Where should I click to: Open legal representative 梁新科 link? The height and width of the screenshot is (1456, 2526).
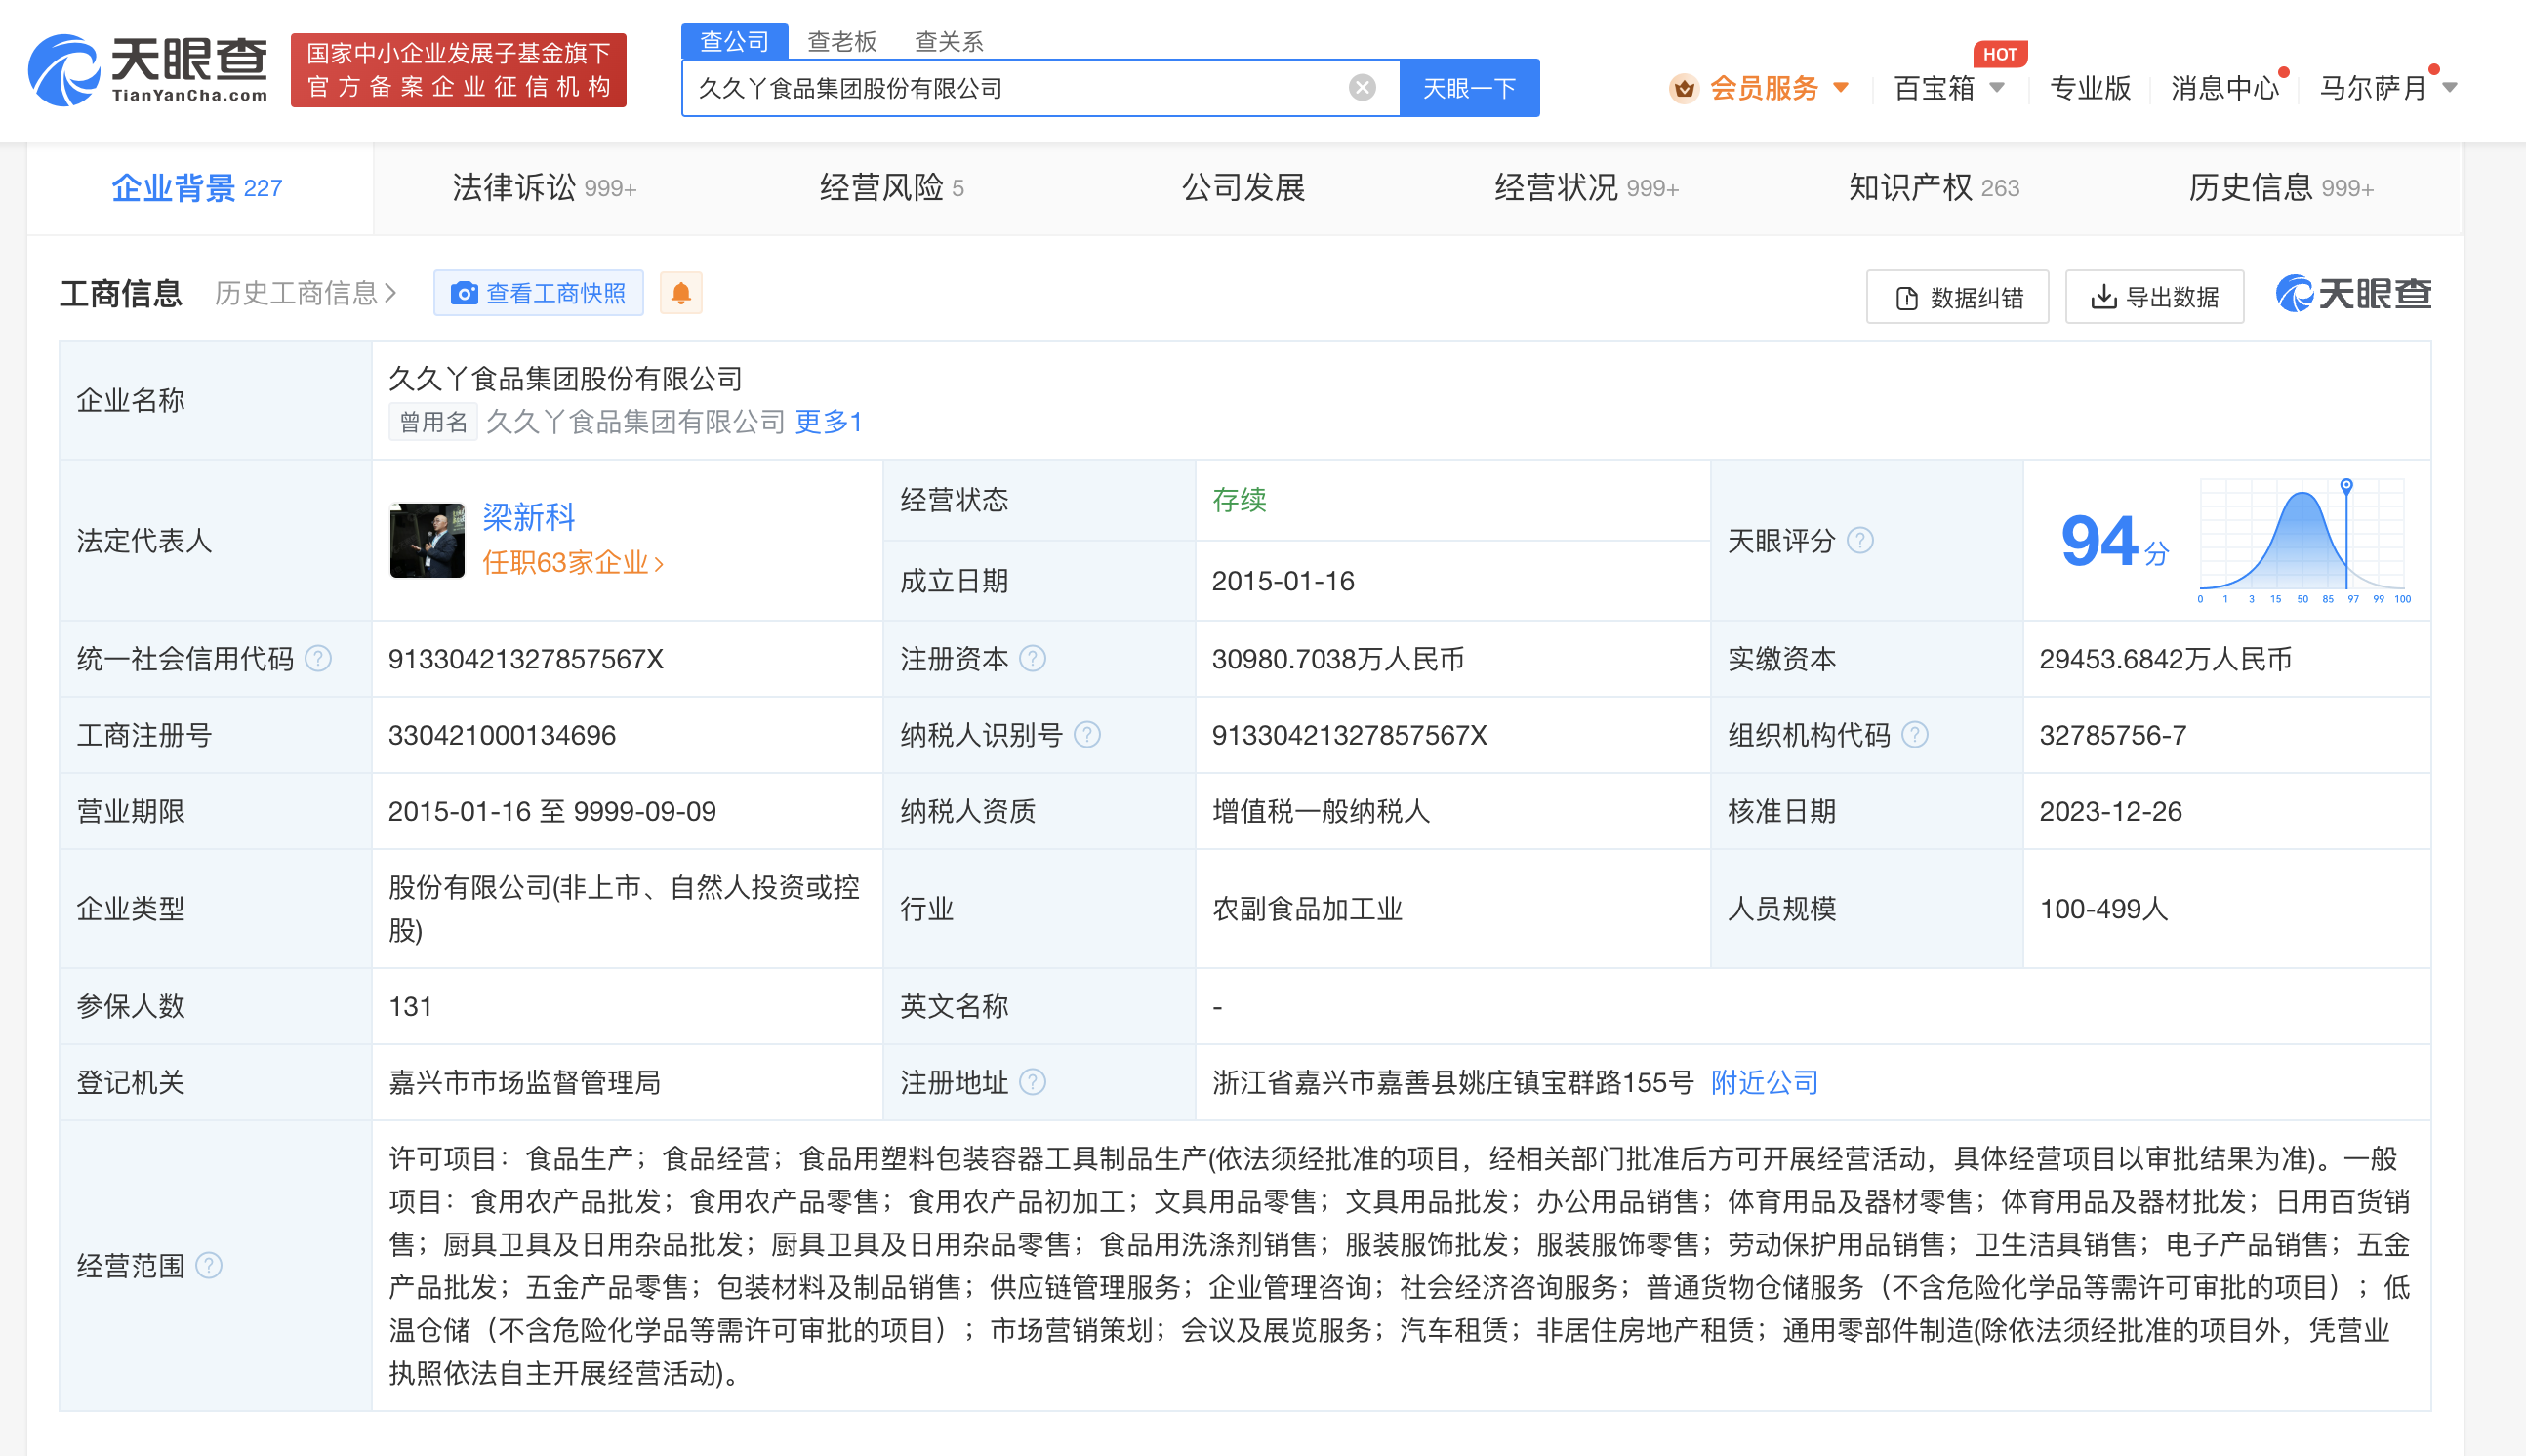coord(528,517)
